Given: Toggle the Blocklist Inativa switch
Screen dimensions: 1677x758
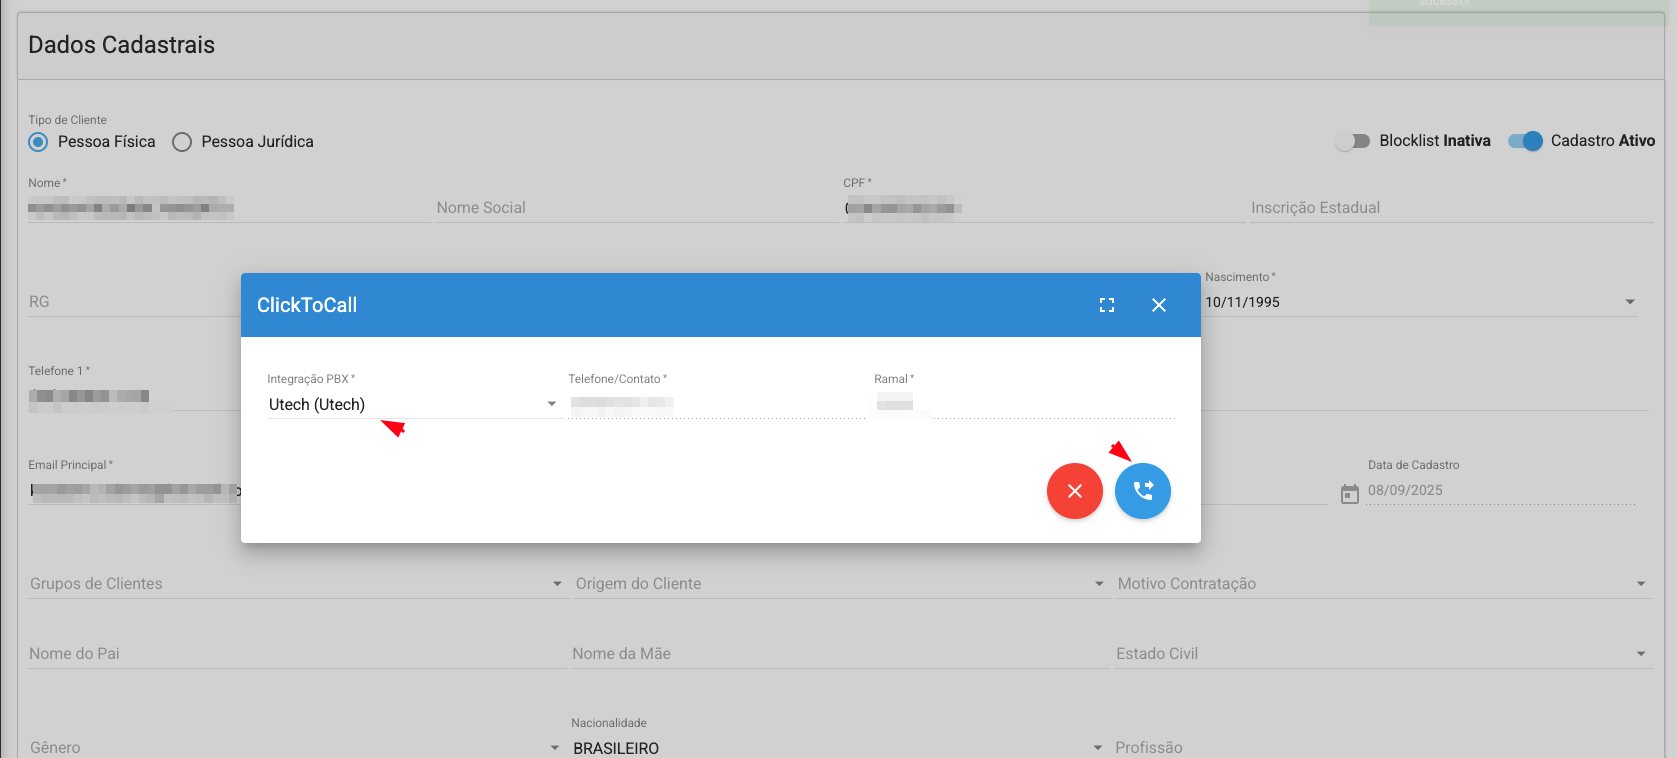Looking at the screenshot, I should [1352, 141].
